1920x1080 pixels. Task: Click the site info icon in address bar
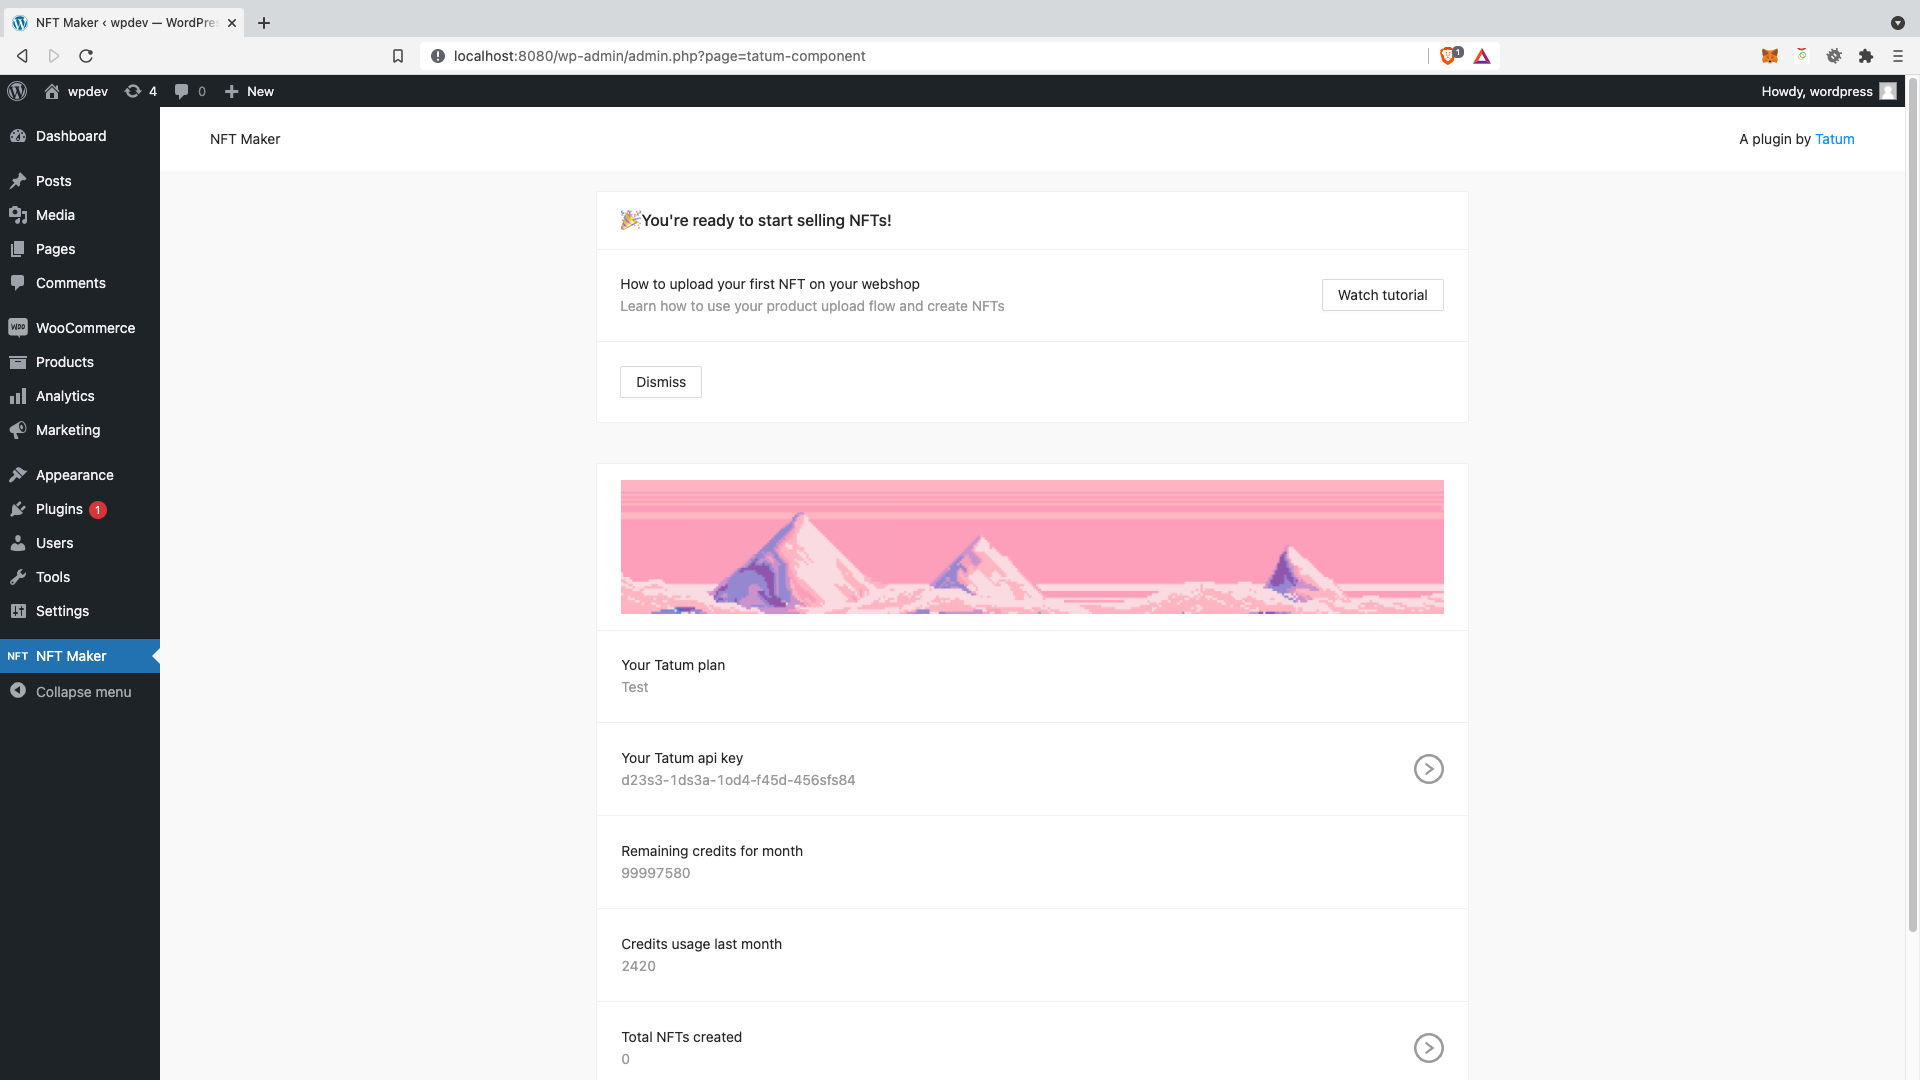(x=438, y=56)
